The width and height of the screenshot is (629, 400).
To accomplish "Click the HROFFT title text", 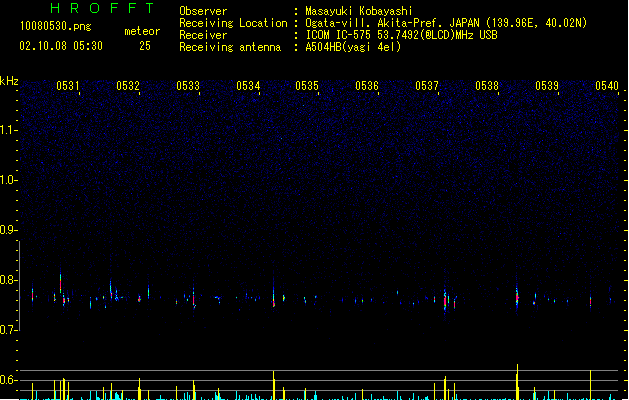I will (102, 8).
